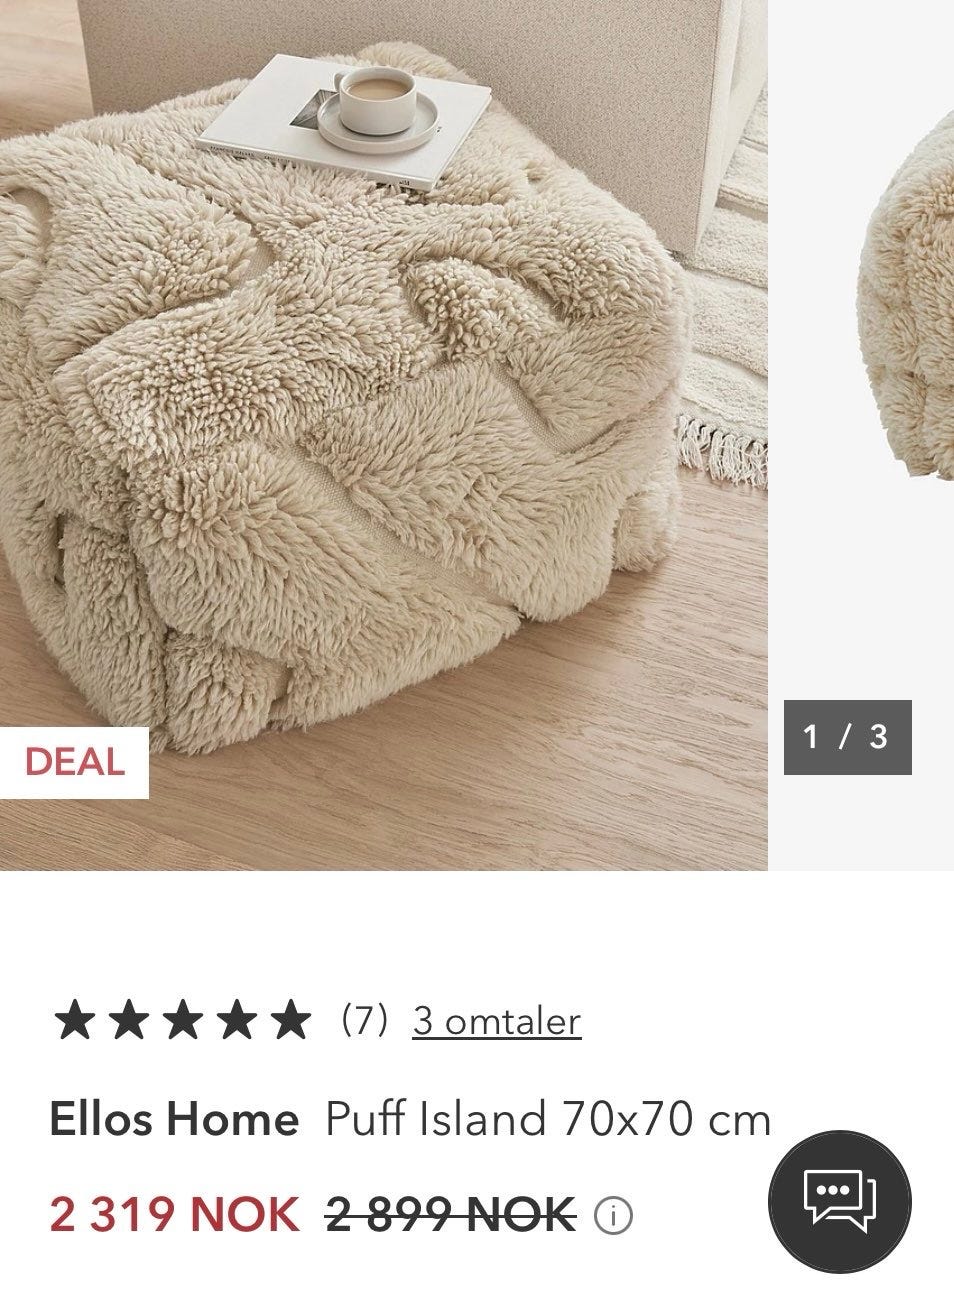The width and height of the screenshot is (954, 1294).
Task: Click the Puff Island 70x70 cm title
Action: (x=548, y=1119)
